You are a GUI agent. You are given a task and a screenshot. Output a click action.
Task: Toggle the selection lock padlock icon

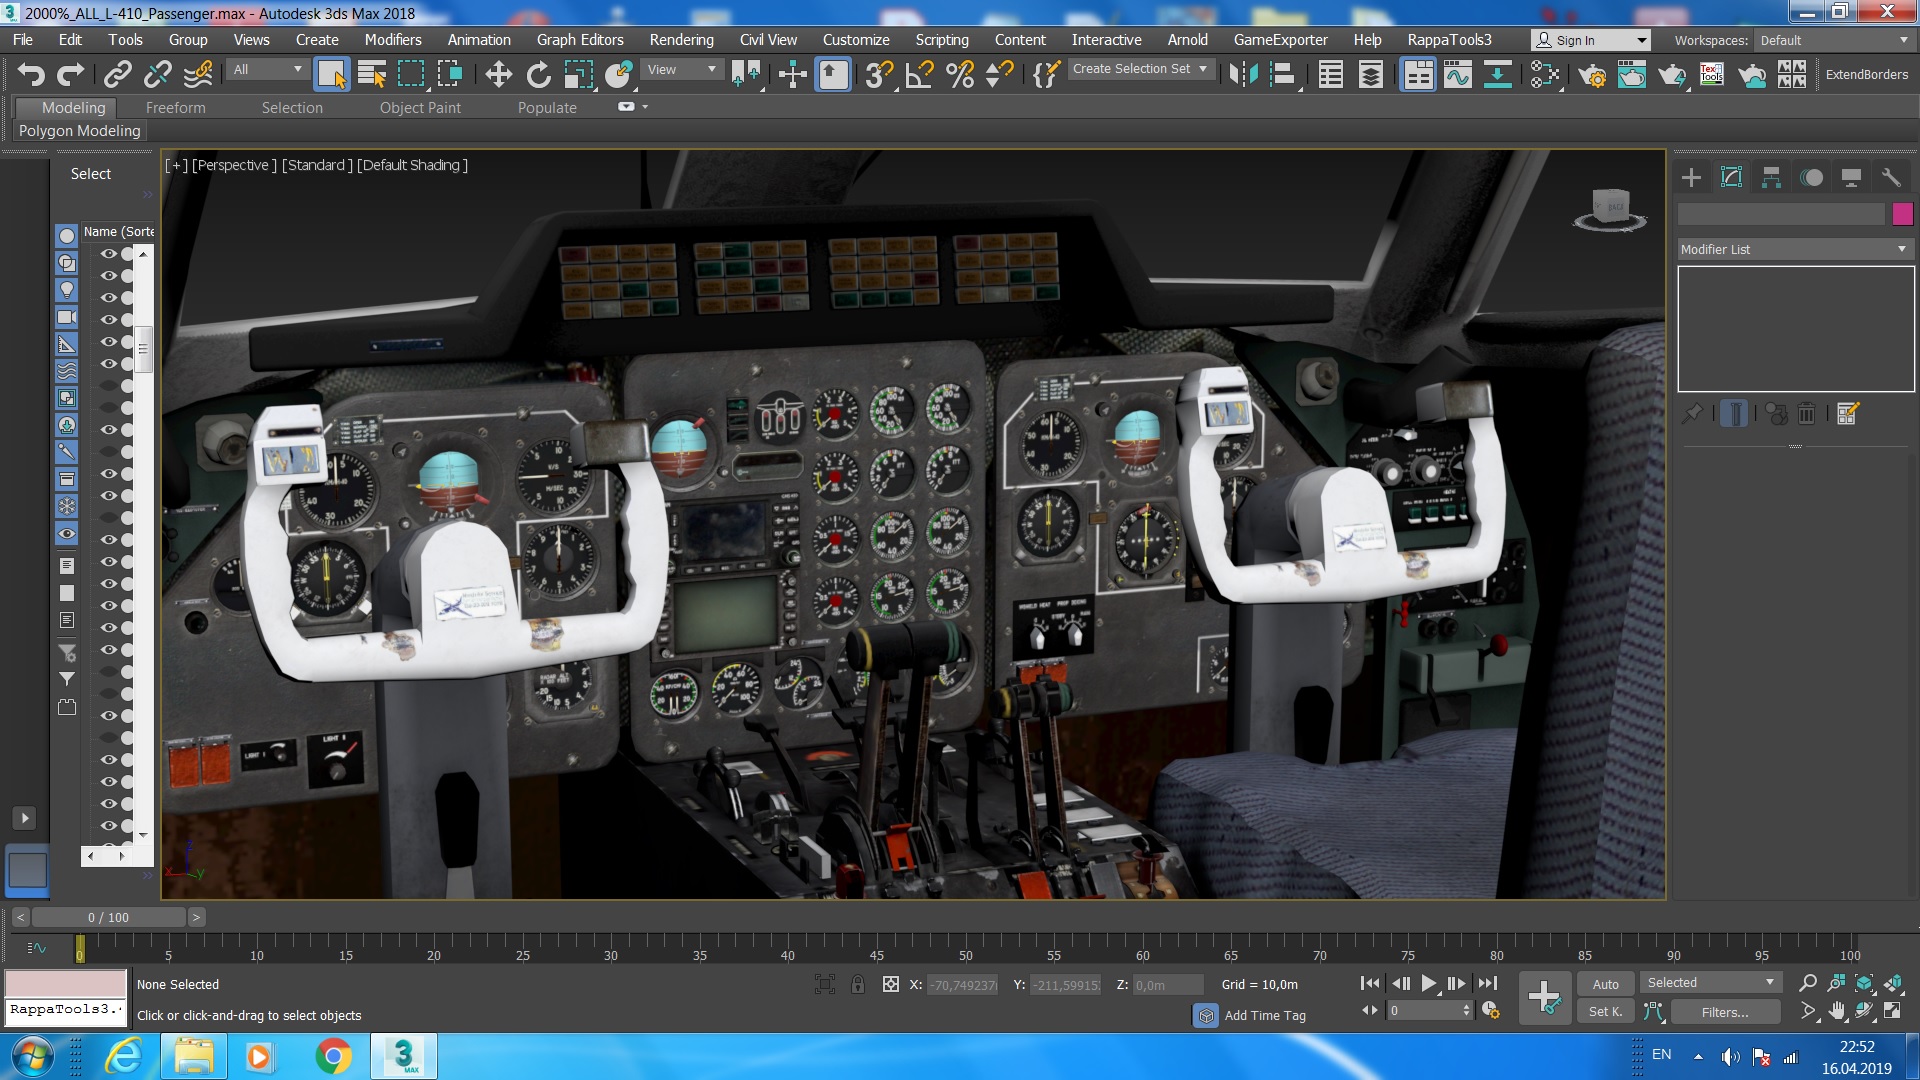pyautogui.click(x=858, y=985)
